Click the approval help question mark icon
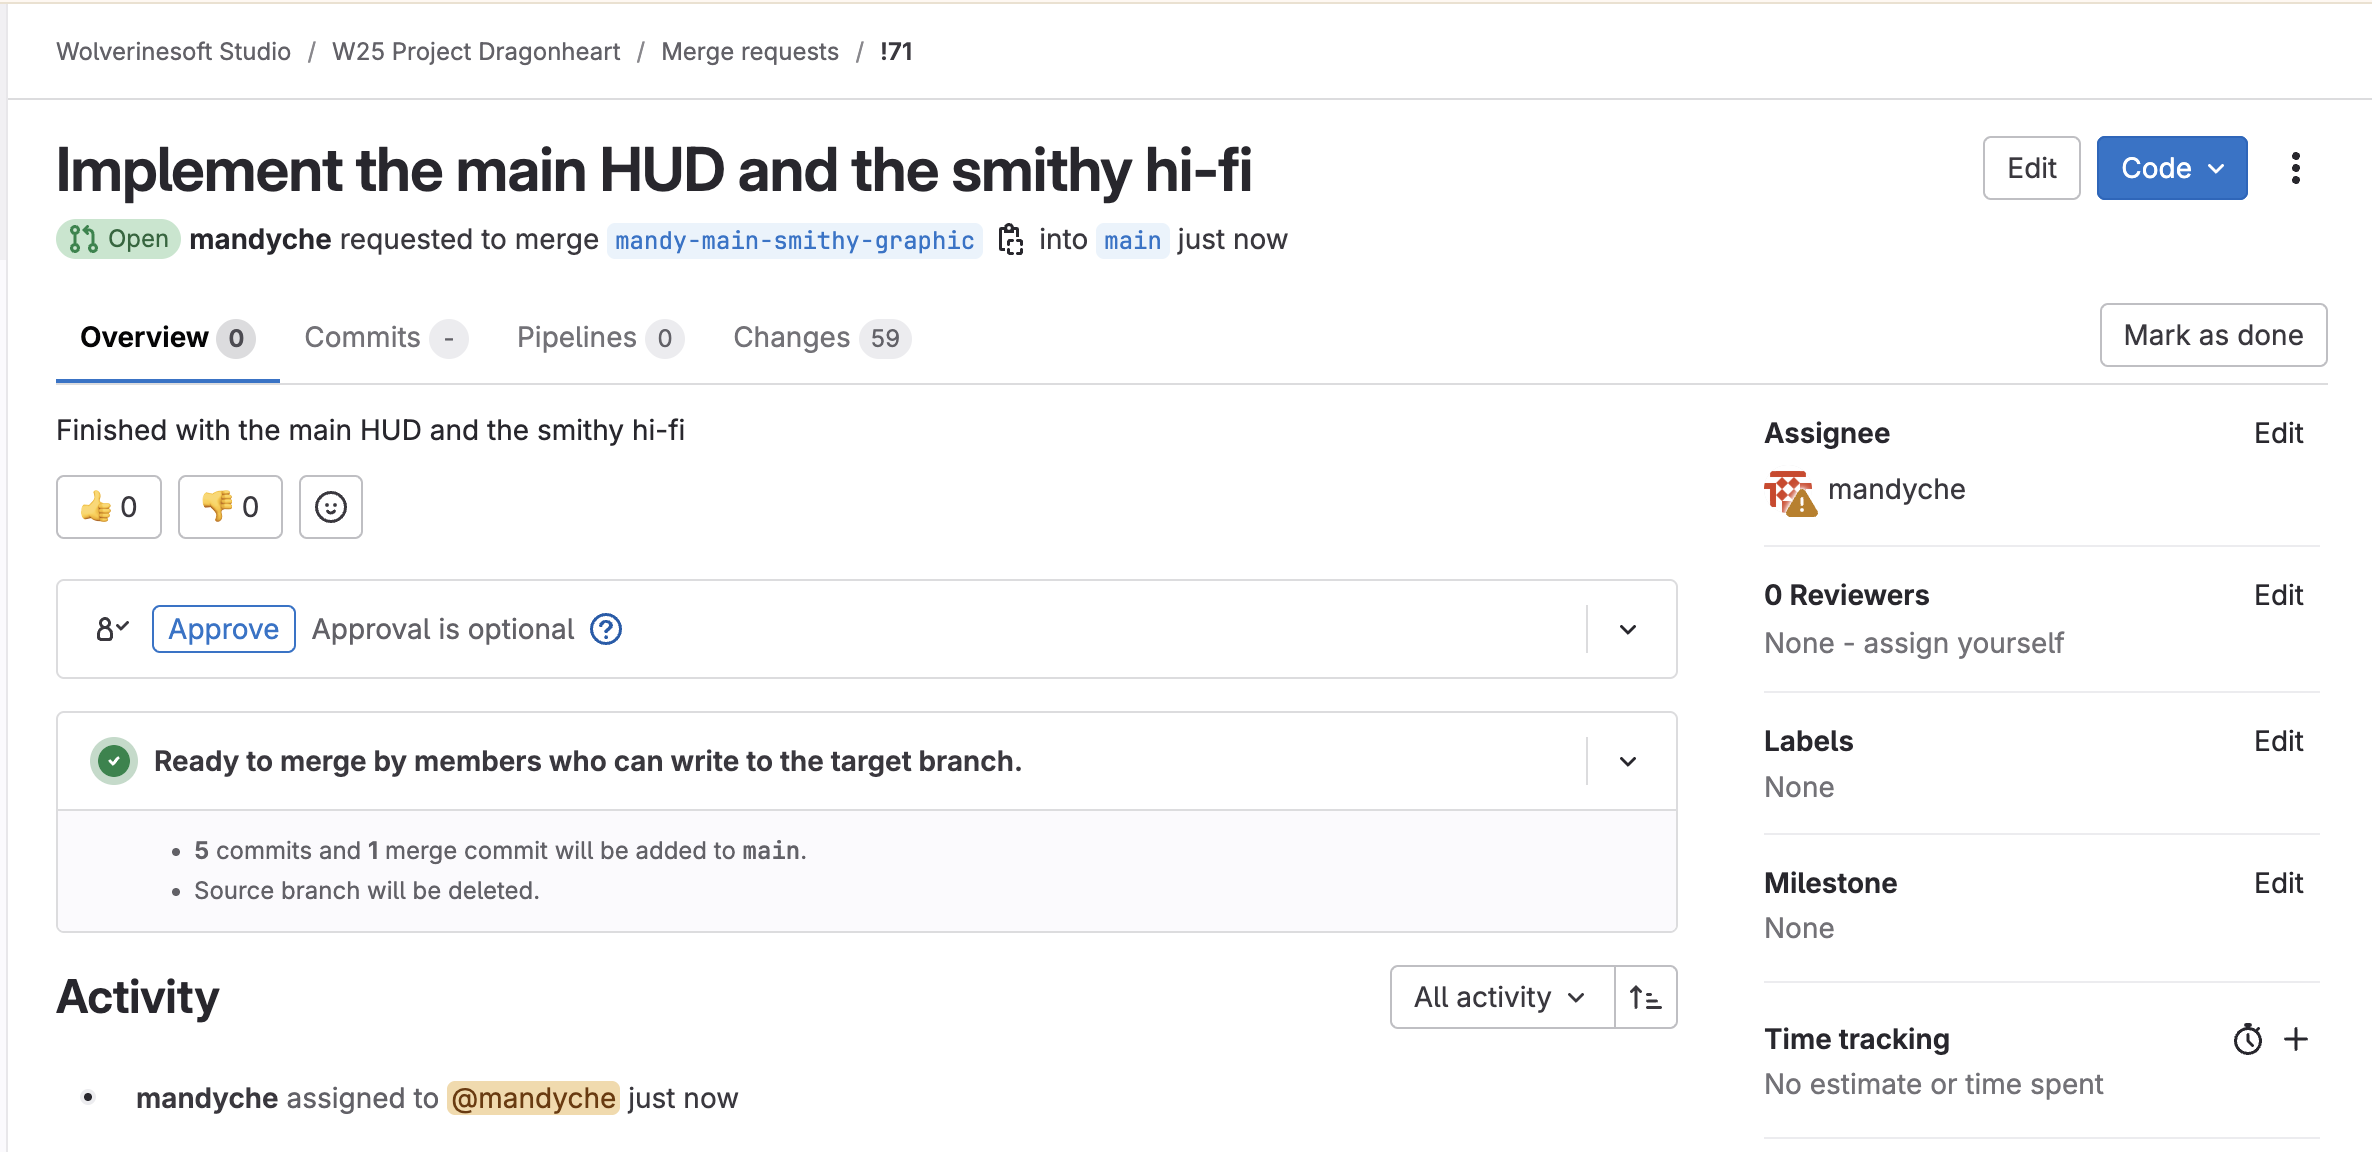This screenshot has width=2372, height=1152. [606, 629]
